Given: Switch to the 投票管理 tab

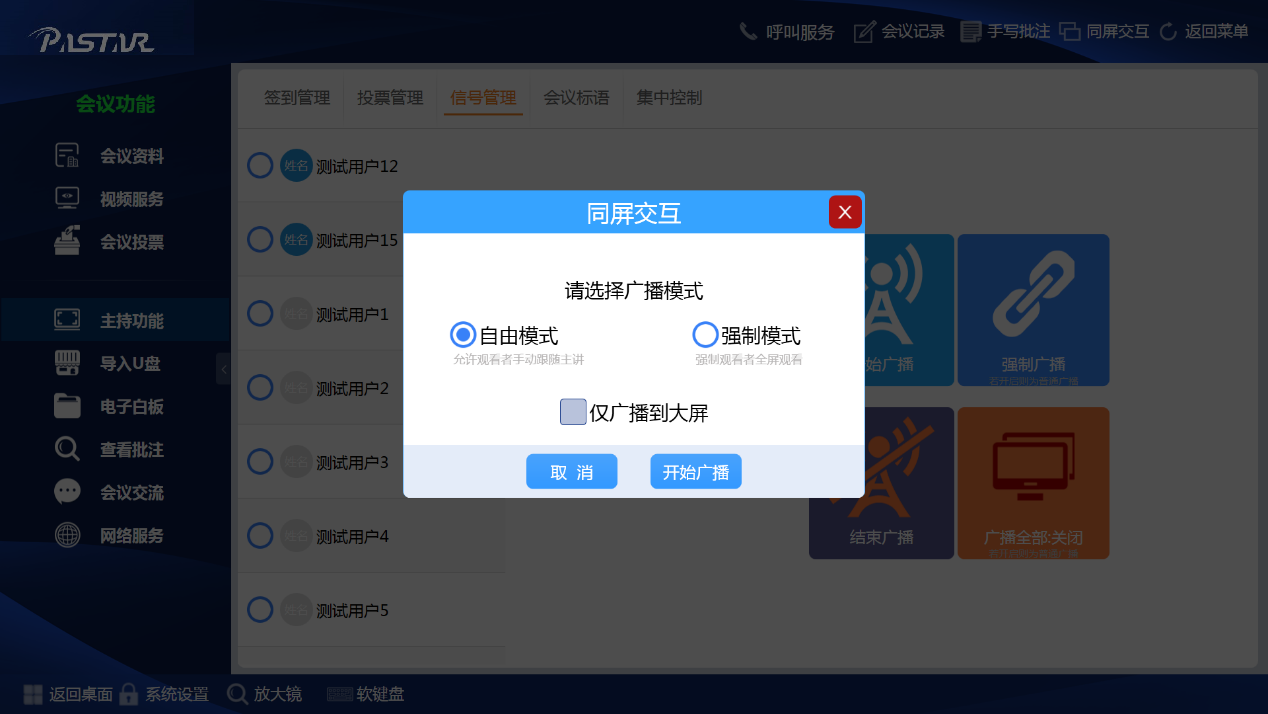Looking at the screenshot, I should [390, 98].
